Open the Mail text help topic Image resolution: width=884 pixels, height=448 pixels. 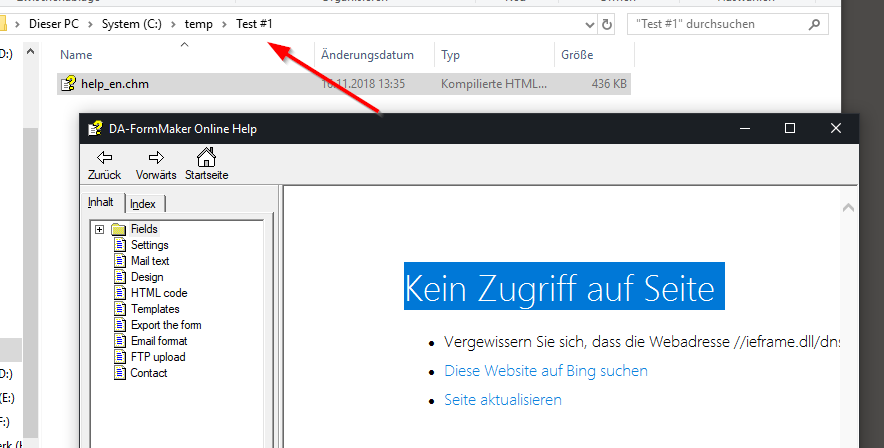tap(150, 261)
